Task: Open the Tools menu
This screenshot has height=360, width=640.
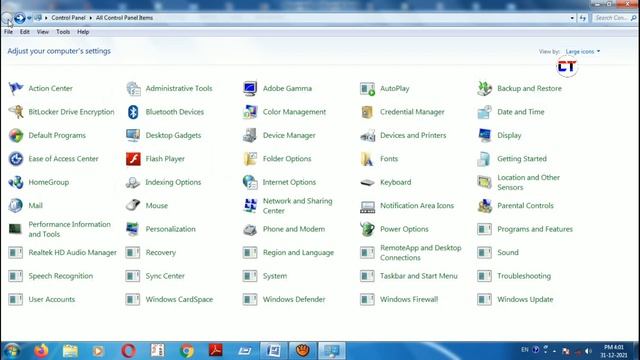Action: point(63,32)
